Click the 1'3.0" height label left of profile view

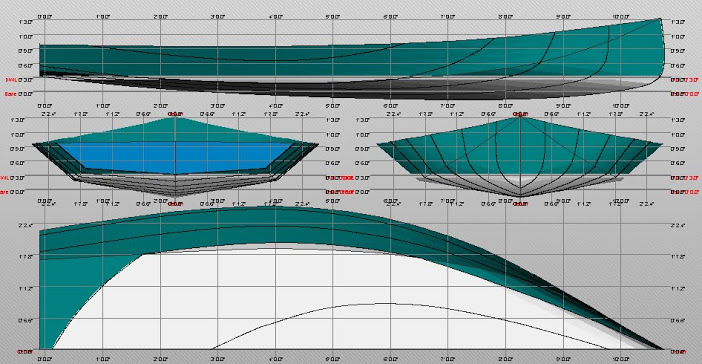26,22
